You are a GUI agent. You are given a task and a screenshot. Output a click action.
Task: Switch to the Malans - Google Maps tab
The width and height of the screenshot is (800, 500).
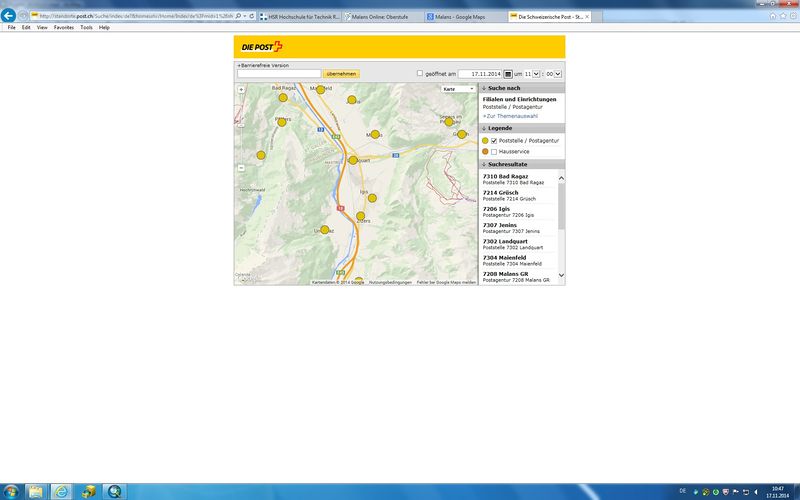coord(465,17)
